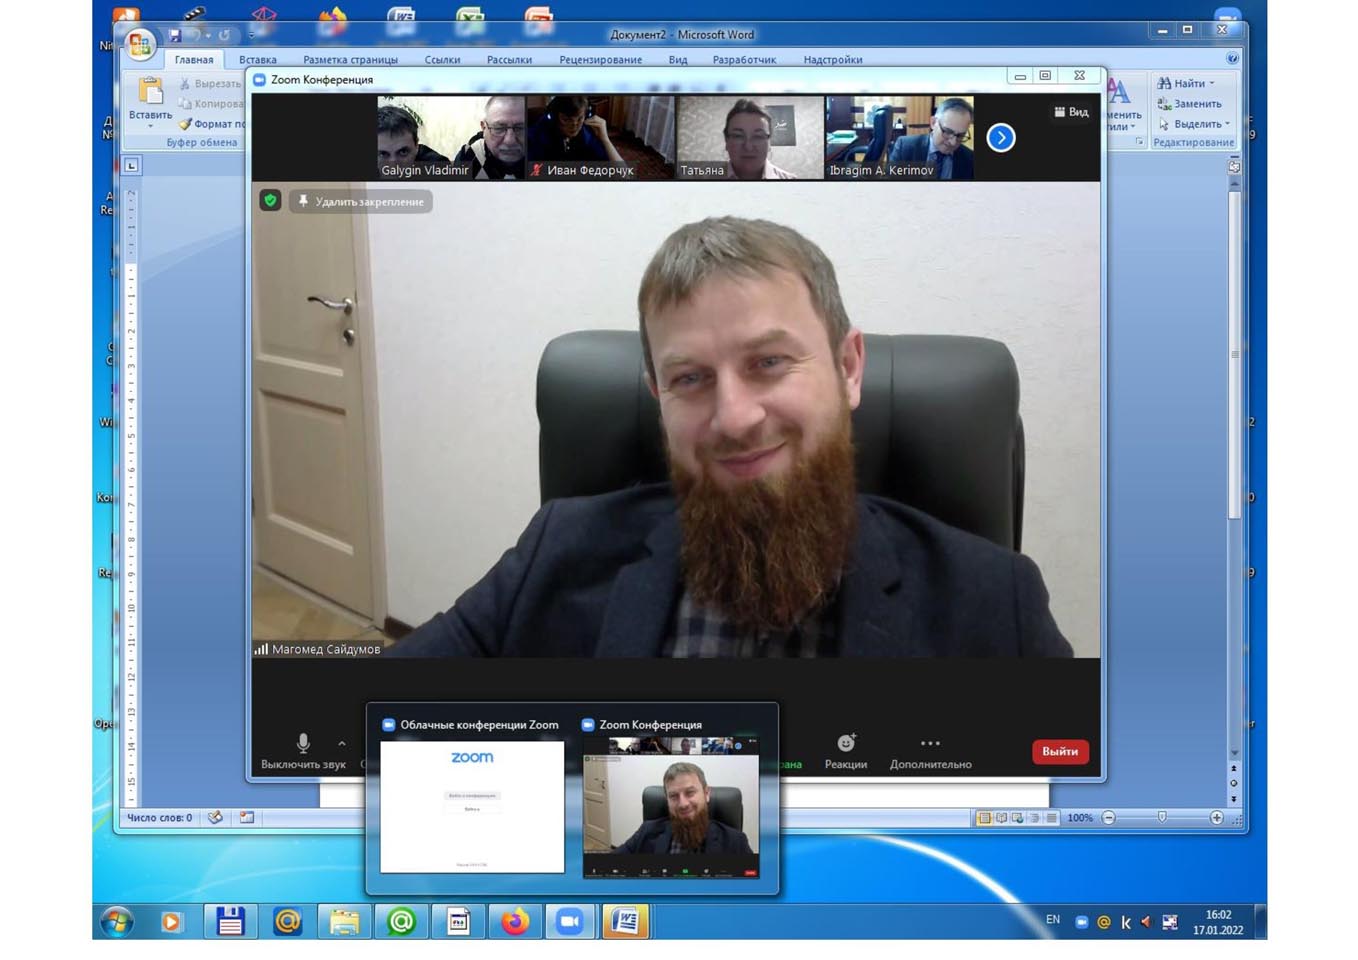Open the Ссылки ribbon tab

tap(442, 60)
